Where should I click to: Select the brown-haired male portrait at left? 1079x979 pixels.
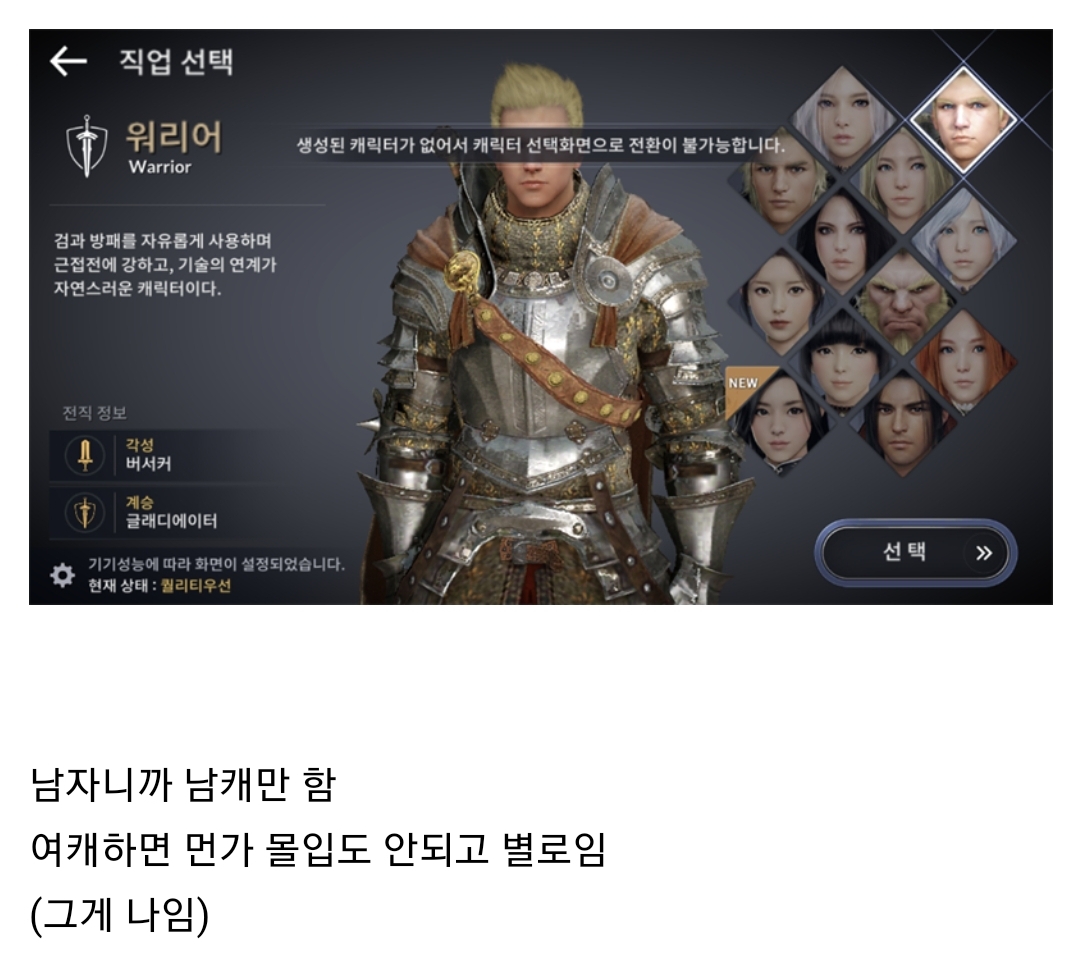pyautogui.click(x=781, y=181)
